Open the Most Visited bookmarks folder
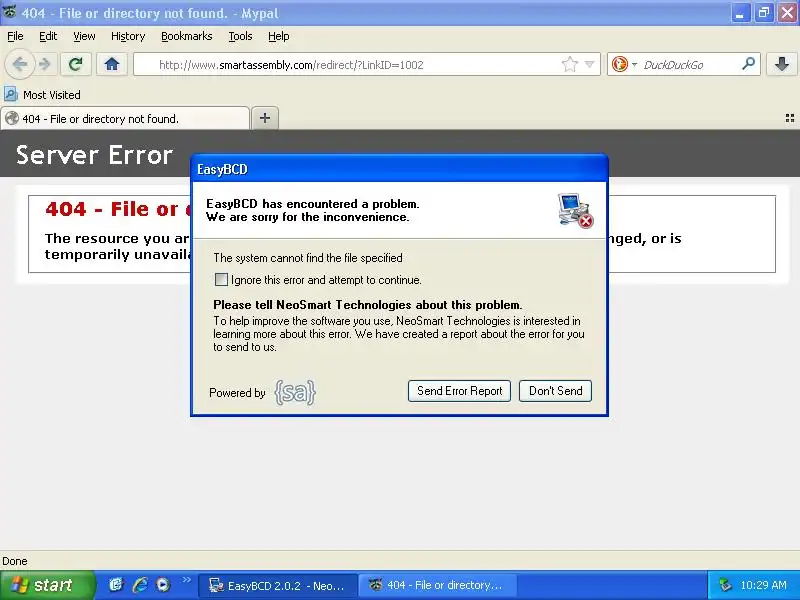 coord(42,95)
